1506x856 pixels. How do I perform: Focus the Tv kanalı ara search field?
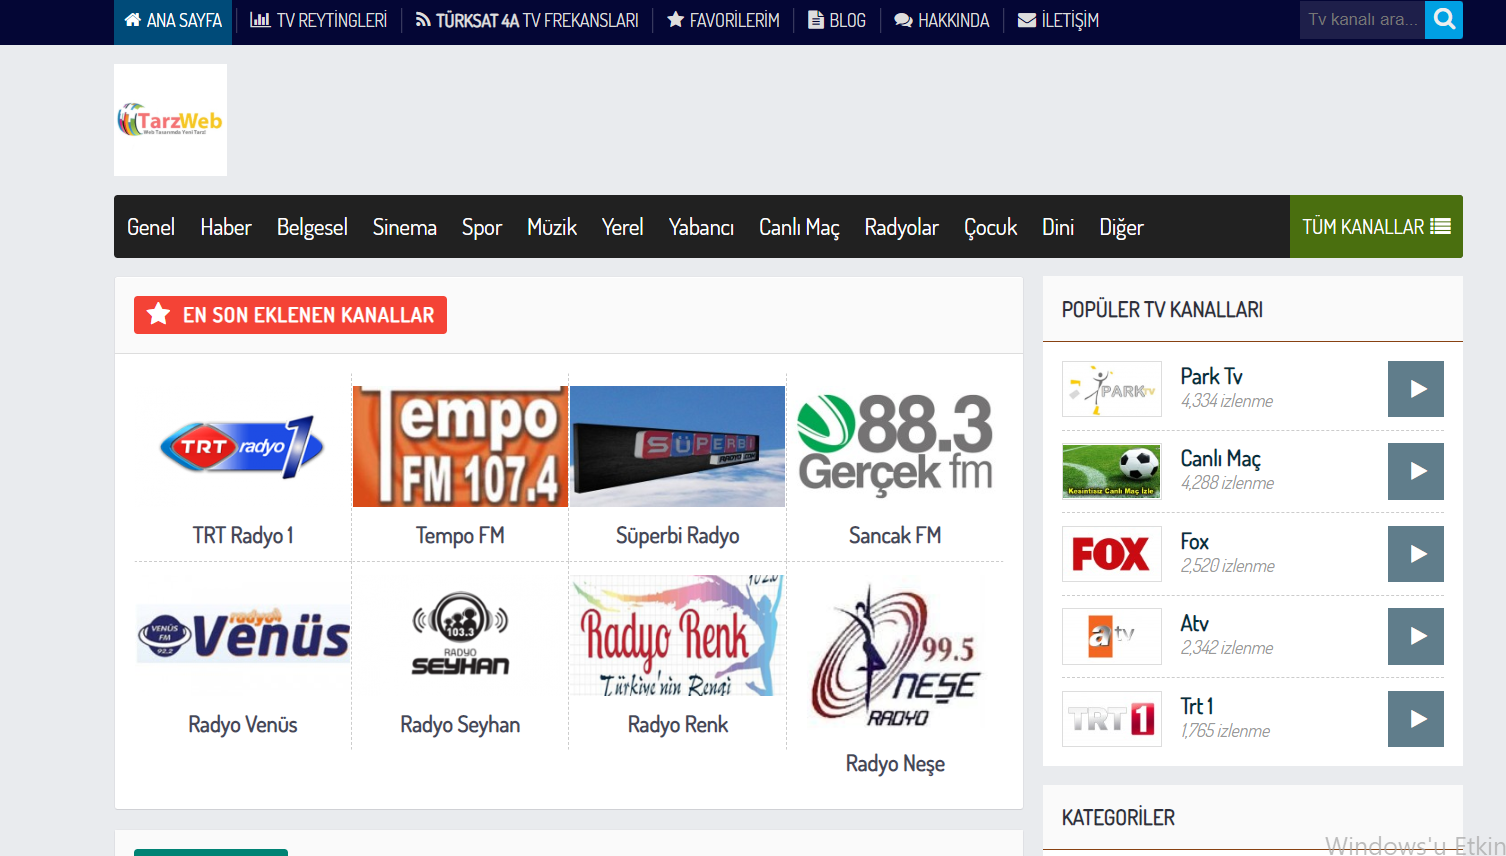pyautogui.click(x=1362, y=19)
